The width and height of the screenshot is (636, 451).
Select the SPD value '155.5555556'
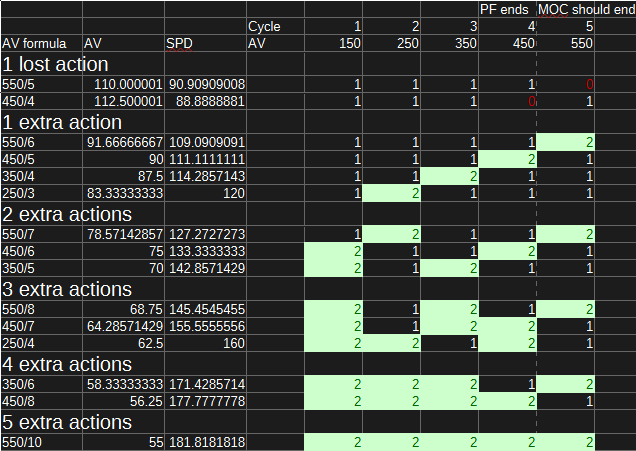pyautogui.click(x=205, y=326)
